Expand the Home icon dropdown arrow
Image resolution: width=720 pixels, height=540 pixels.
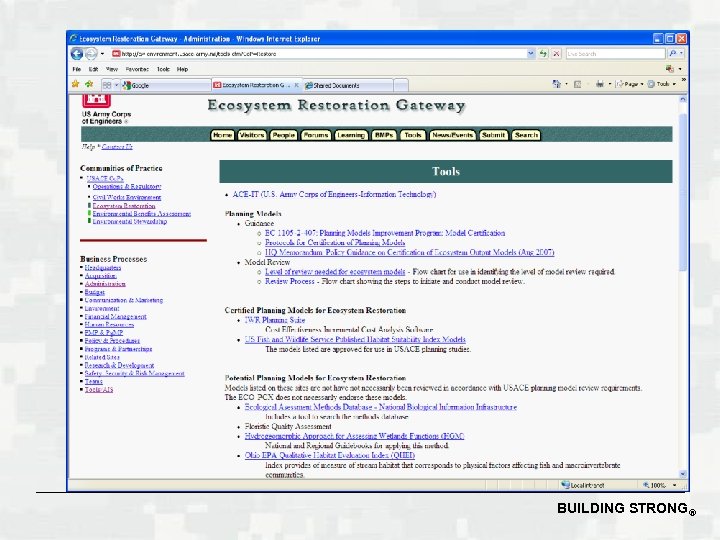tap(566, 84)
